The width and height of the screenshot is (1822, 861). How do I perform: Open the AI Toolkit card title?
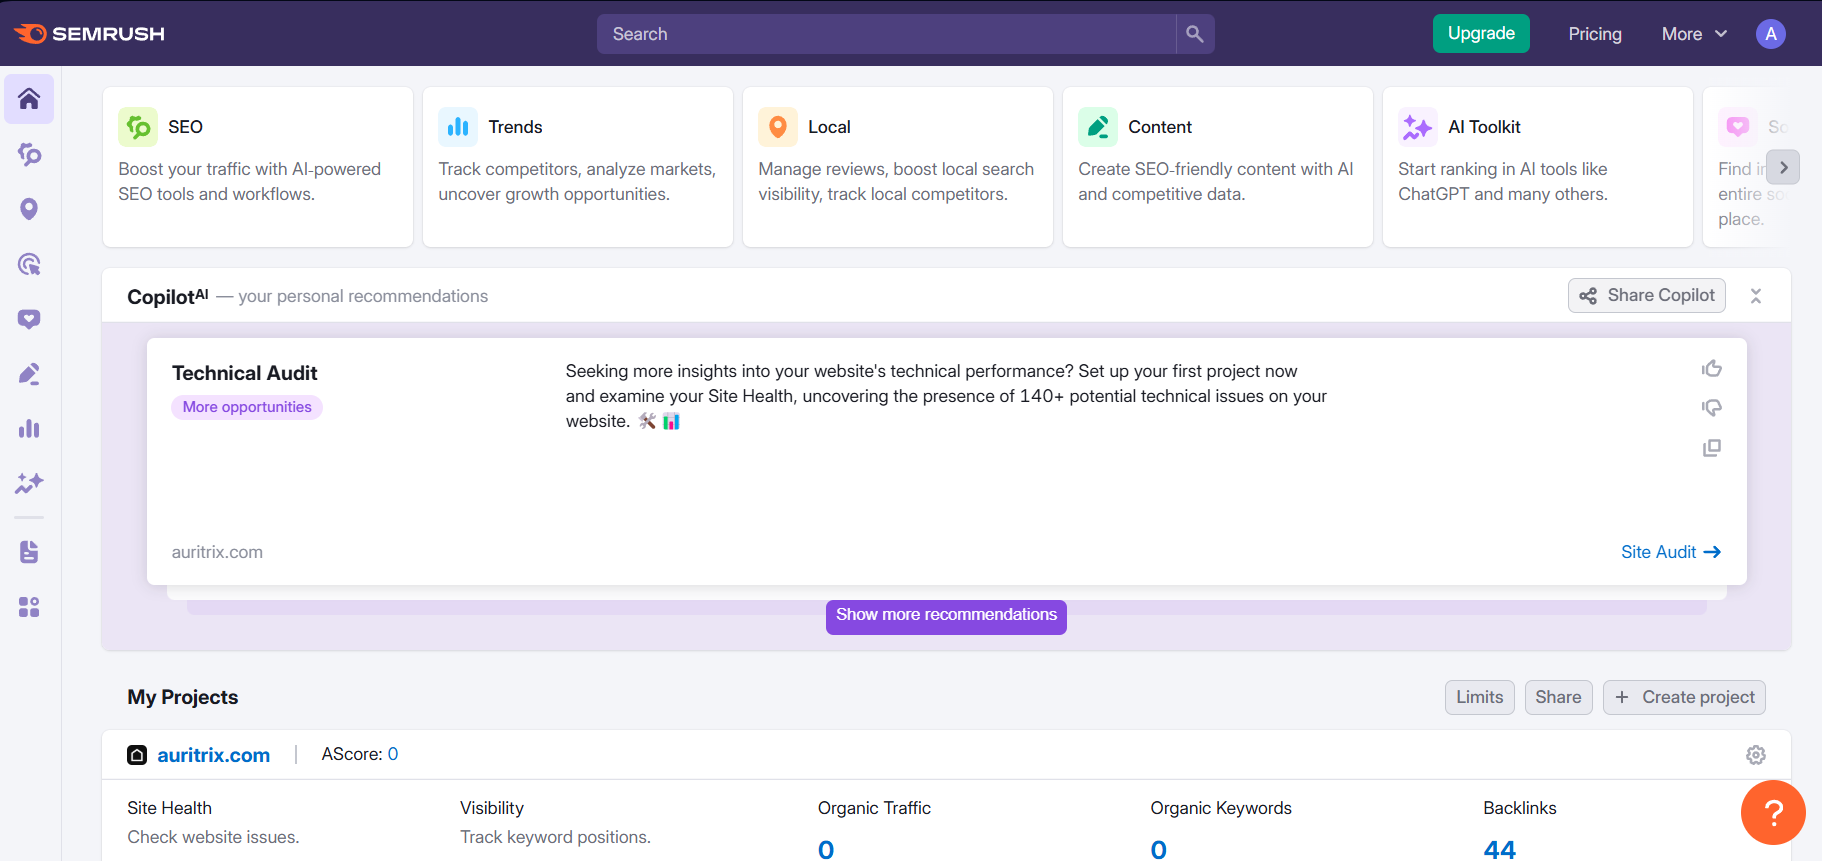(1484, 127)
